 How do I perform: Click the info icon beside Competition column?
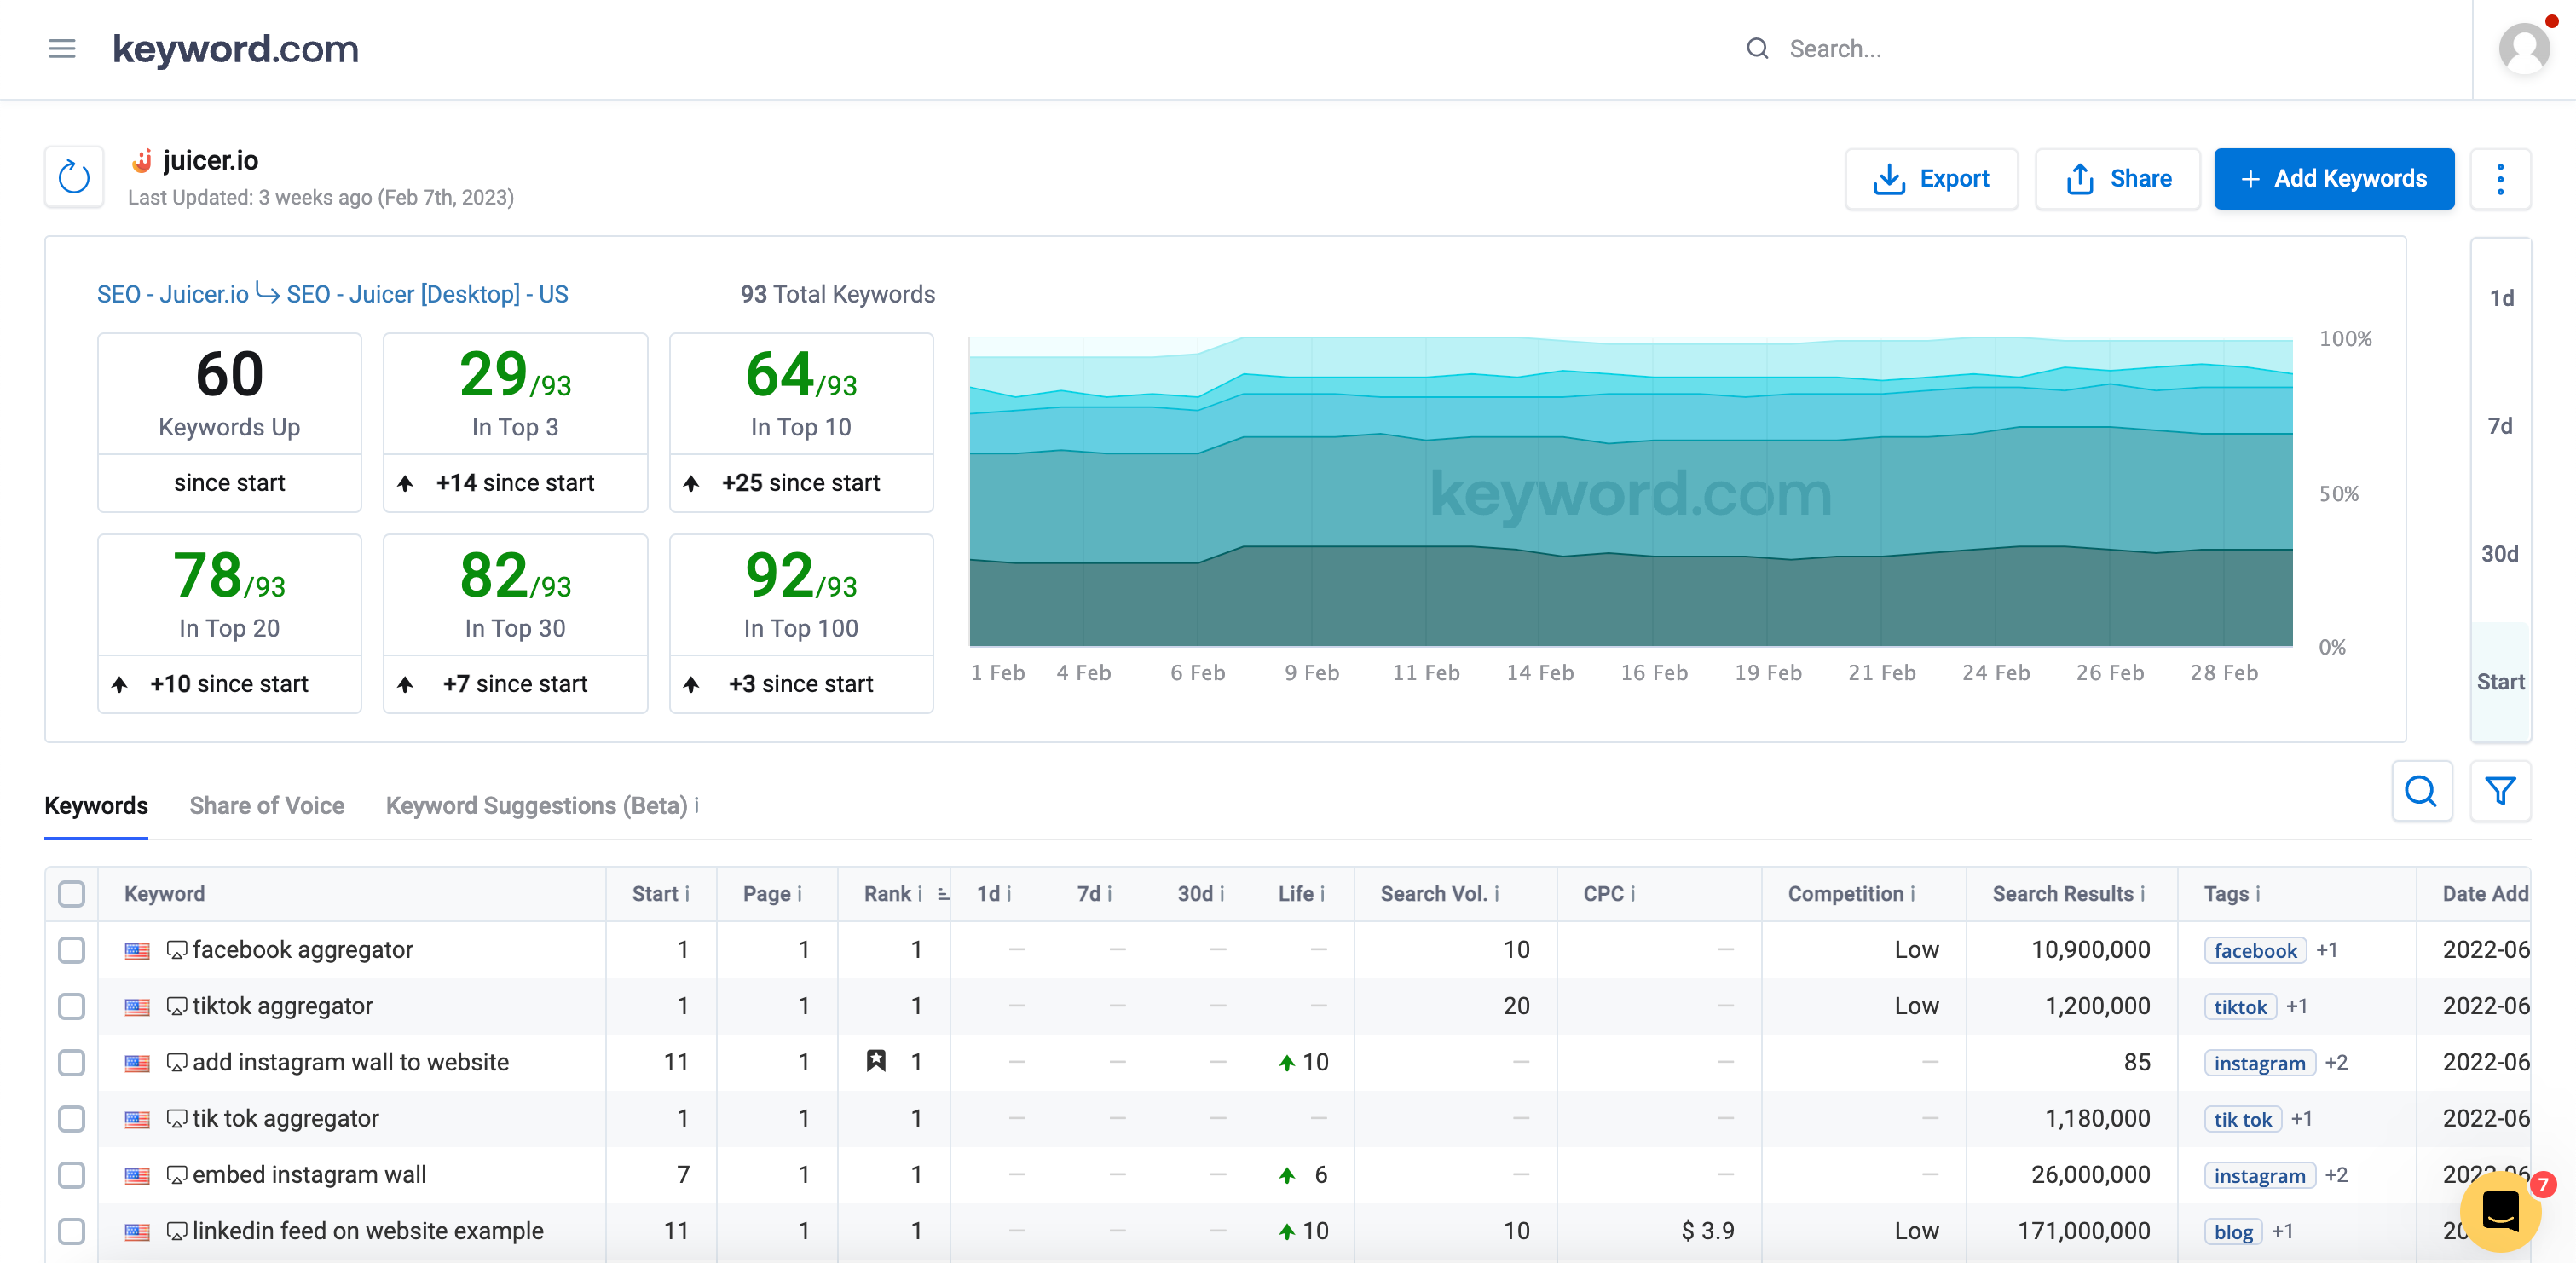pyautogui.click(x=1913, y=894)
